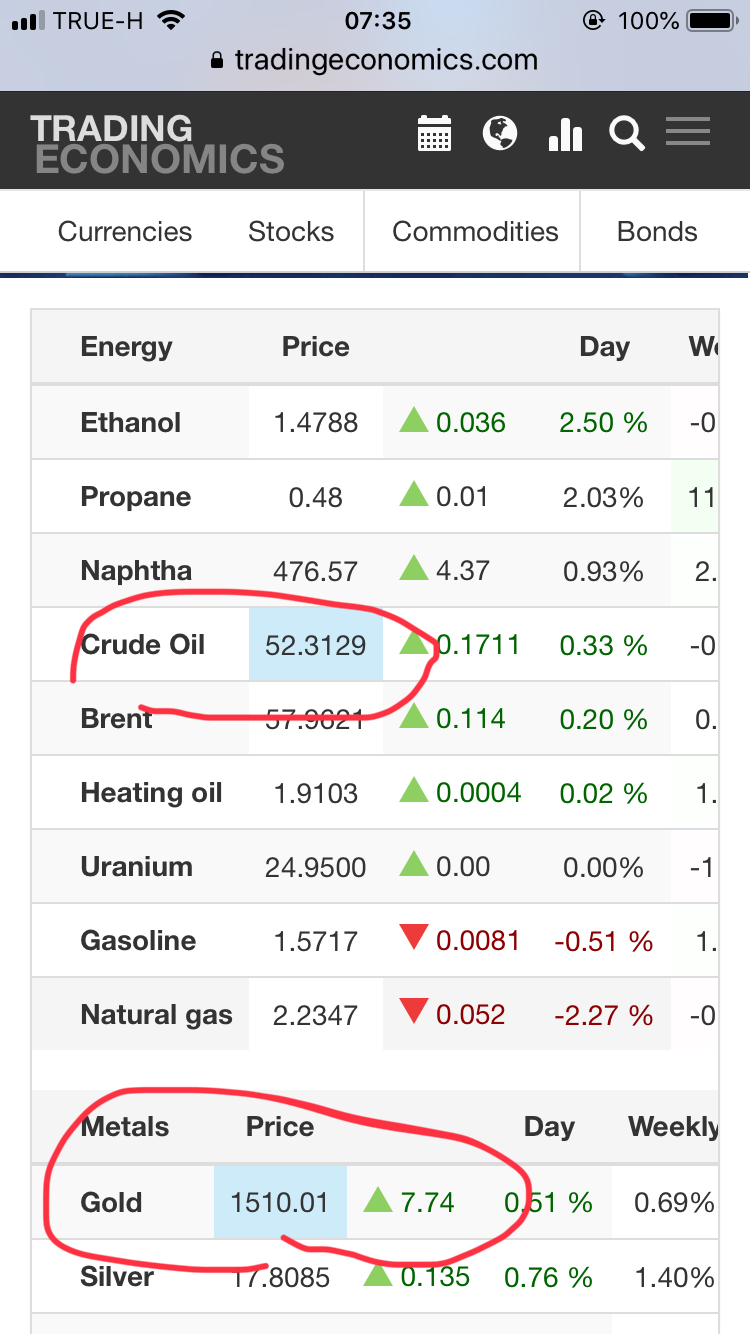Open the Commodities tab
The image size is (750, 1334).
pos(475,232)
